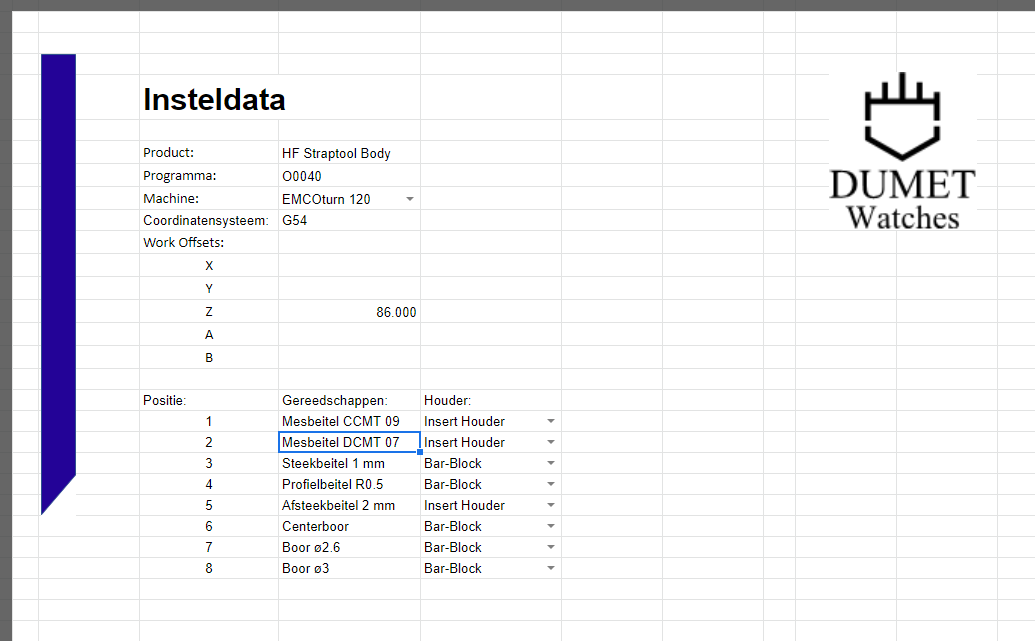Open the Houder dropdown in the Centerboor row
Viewport: 1035px width, 641px height.
pyautogui.click(x=551, y=526)
